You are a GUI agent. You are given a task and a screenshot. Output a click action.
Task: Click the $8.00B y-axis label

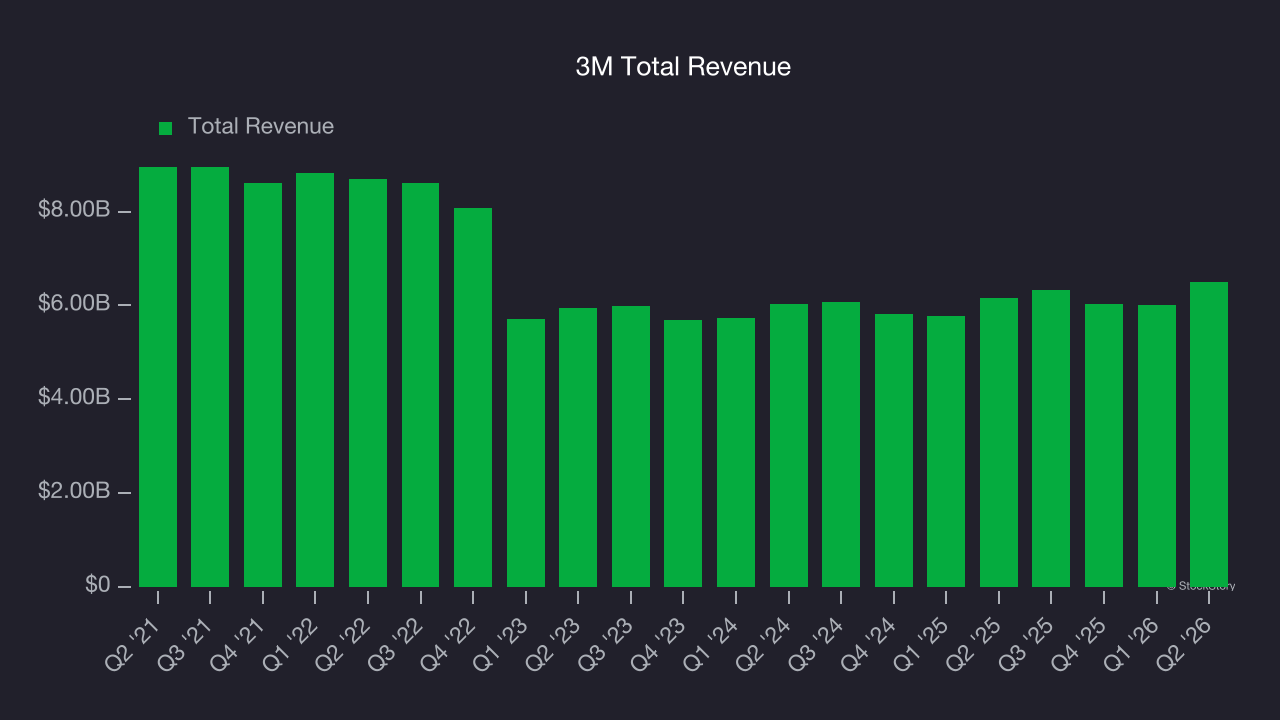73,210
